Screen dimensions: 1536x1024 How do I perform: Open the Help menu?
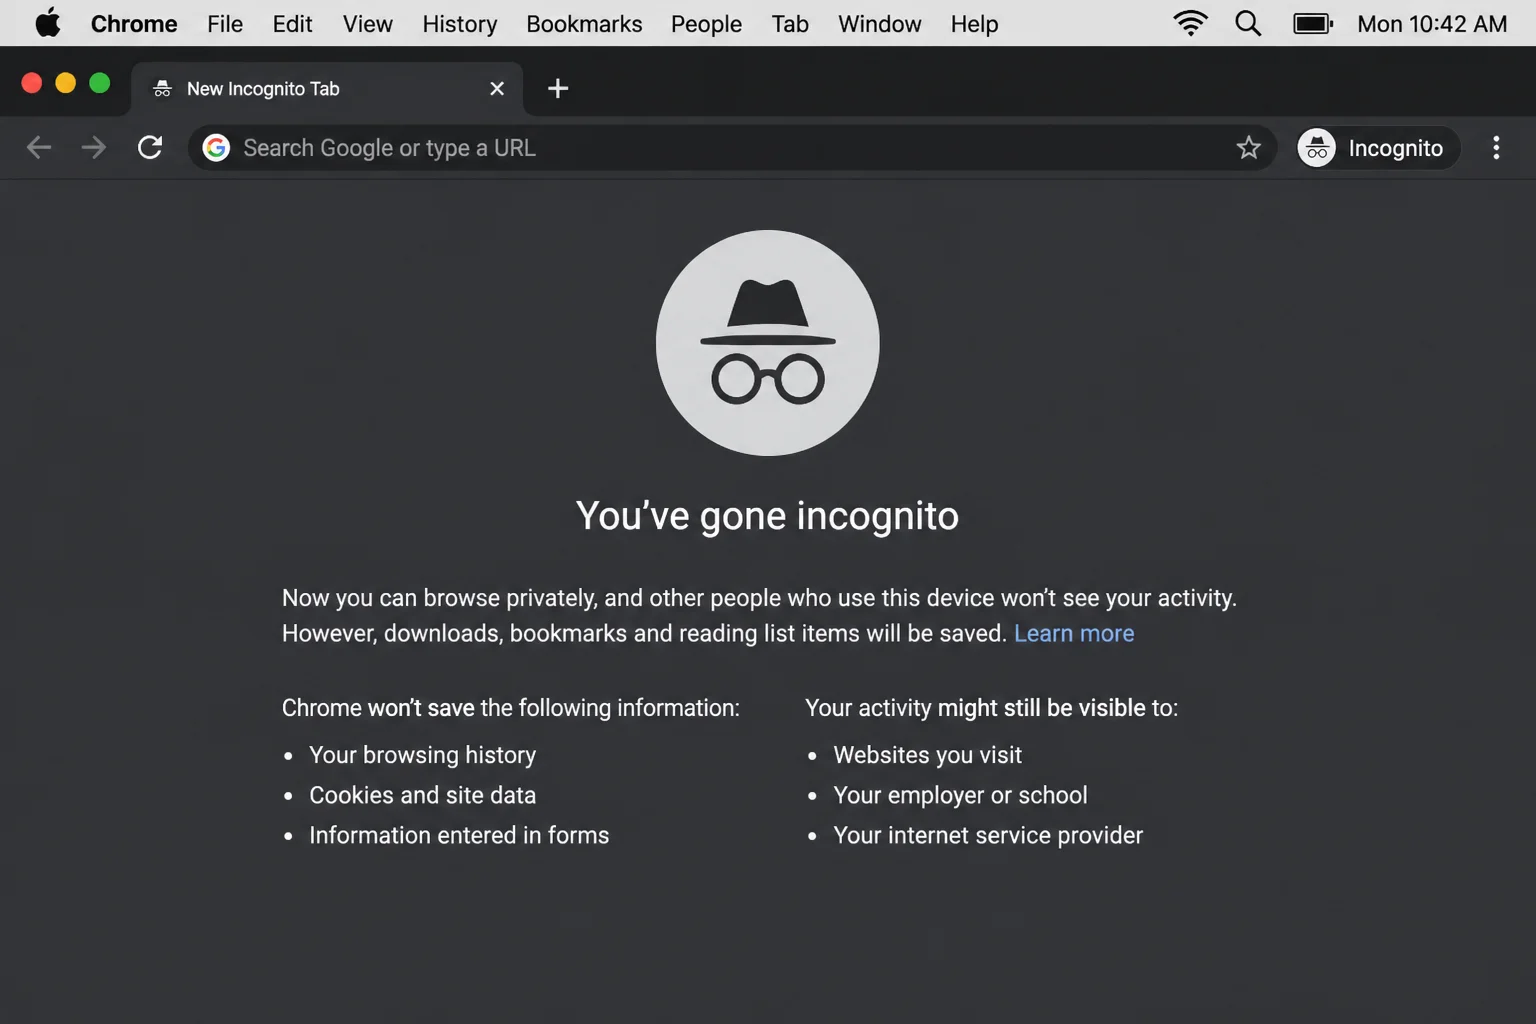coord(974,24)
